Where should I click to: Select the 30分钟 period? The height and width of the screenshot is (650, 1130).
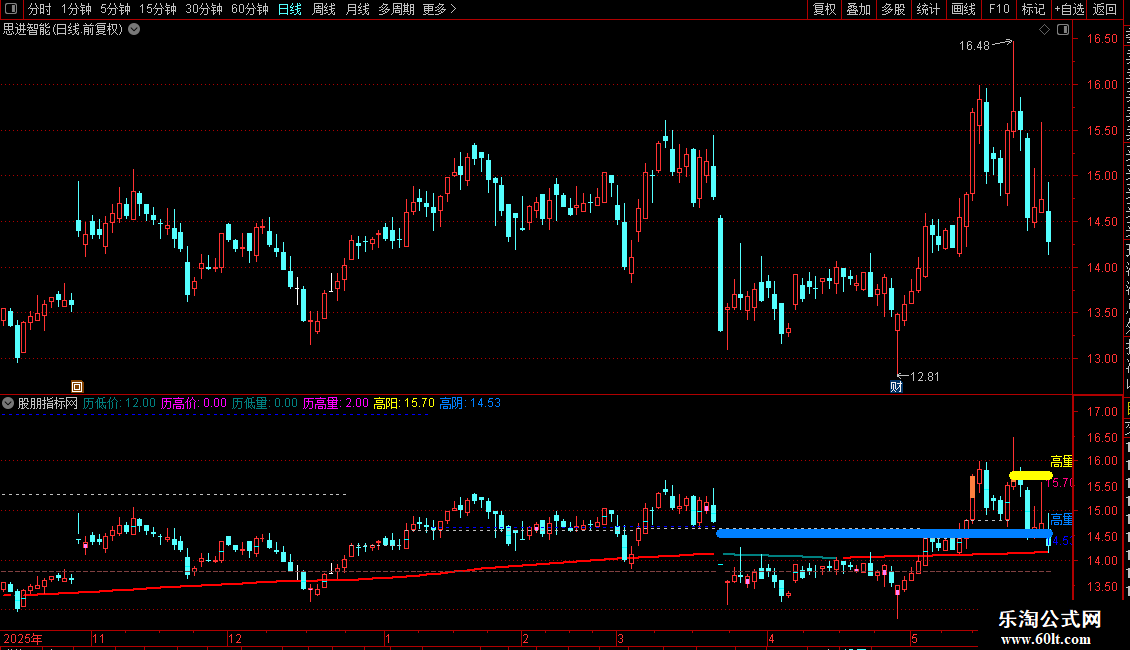click(x=204, y=9)
